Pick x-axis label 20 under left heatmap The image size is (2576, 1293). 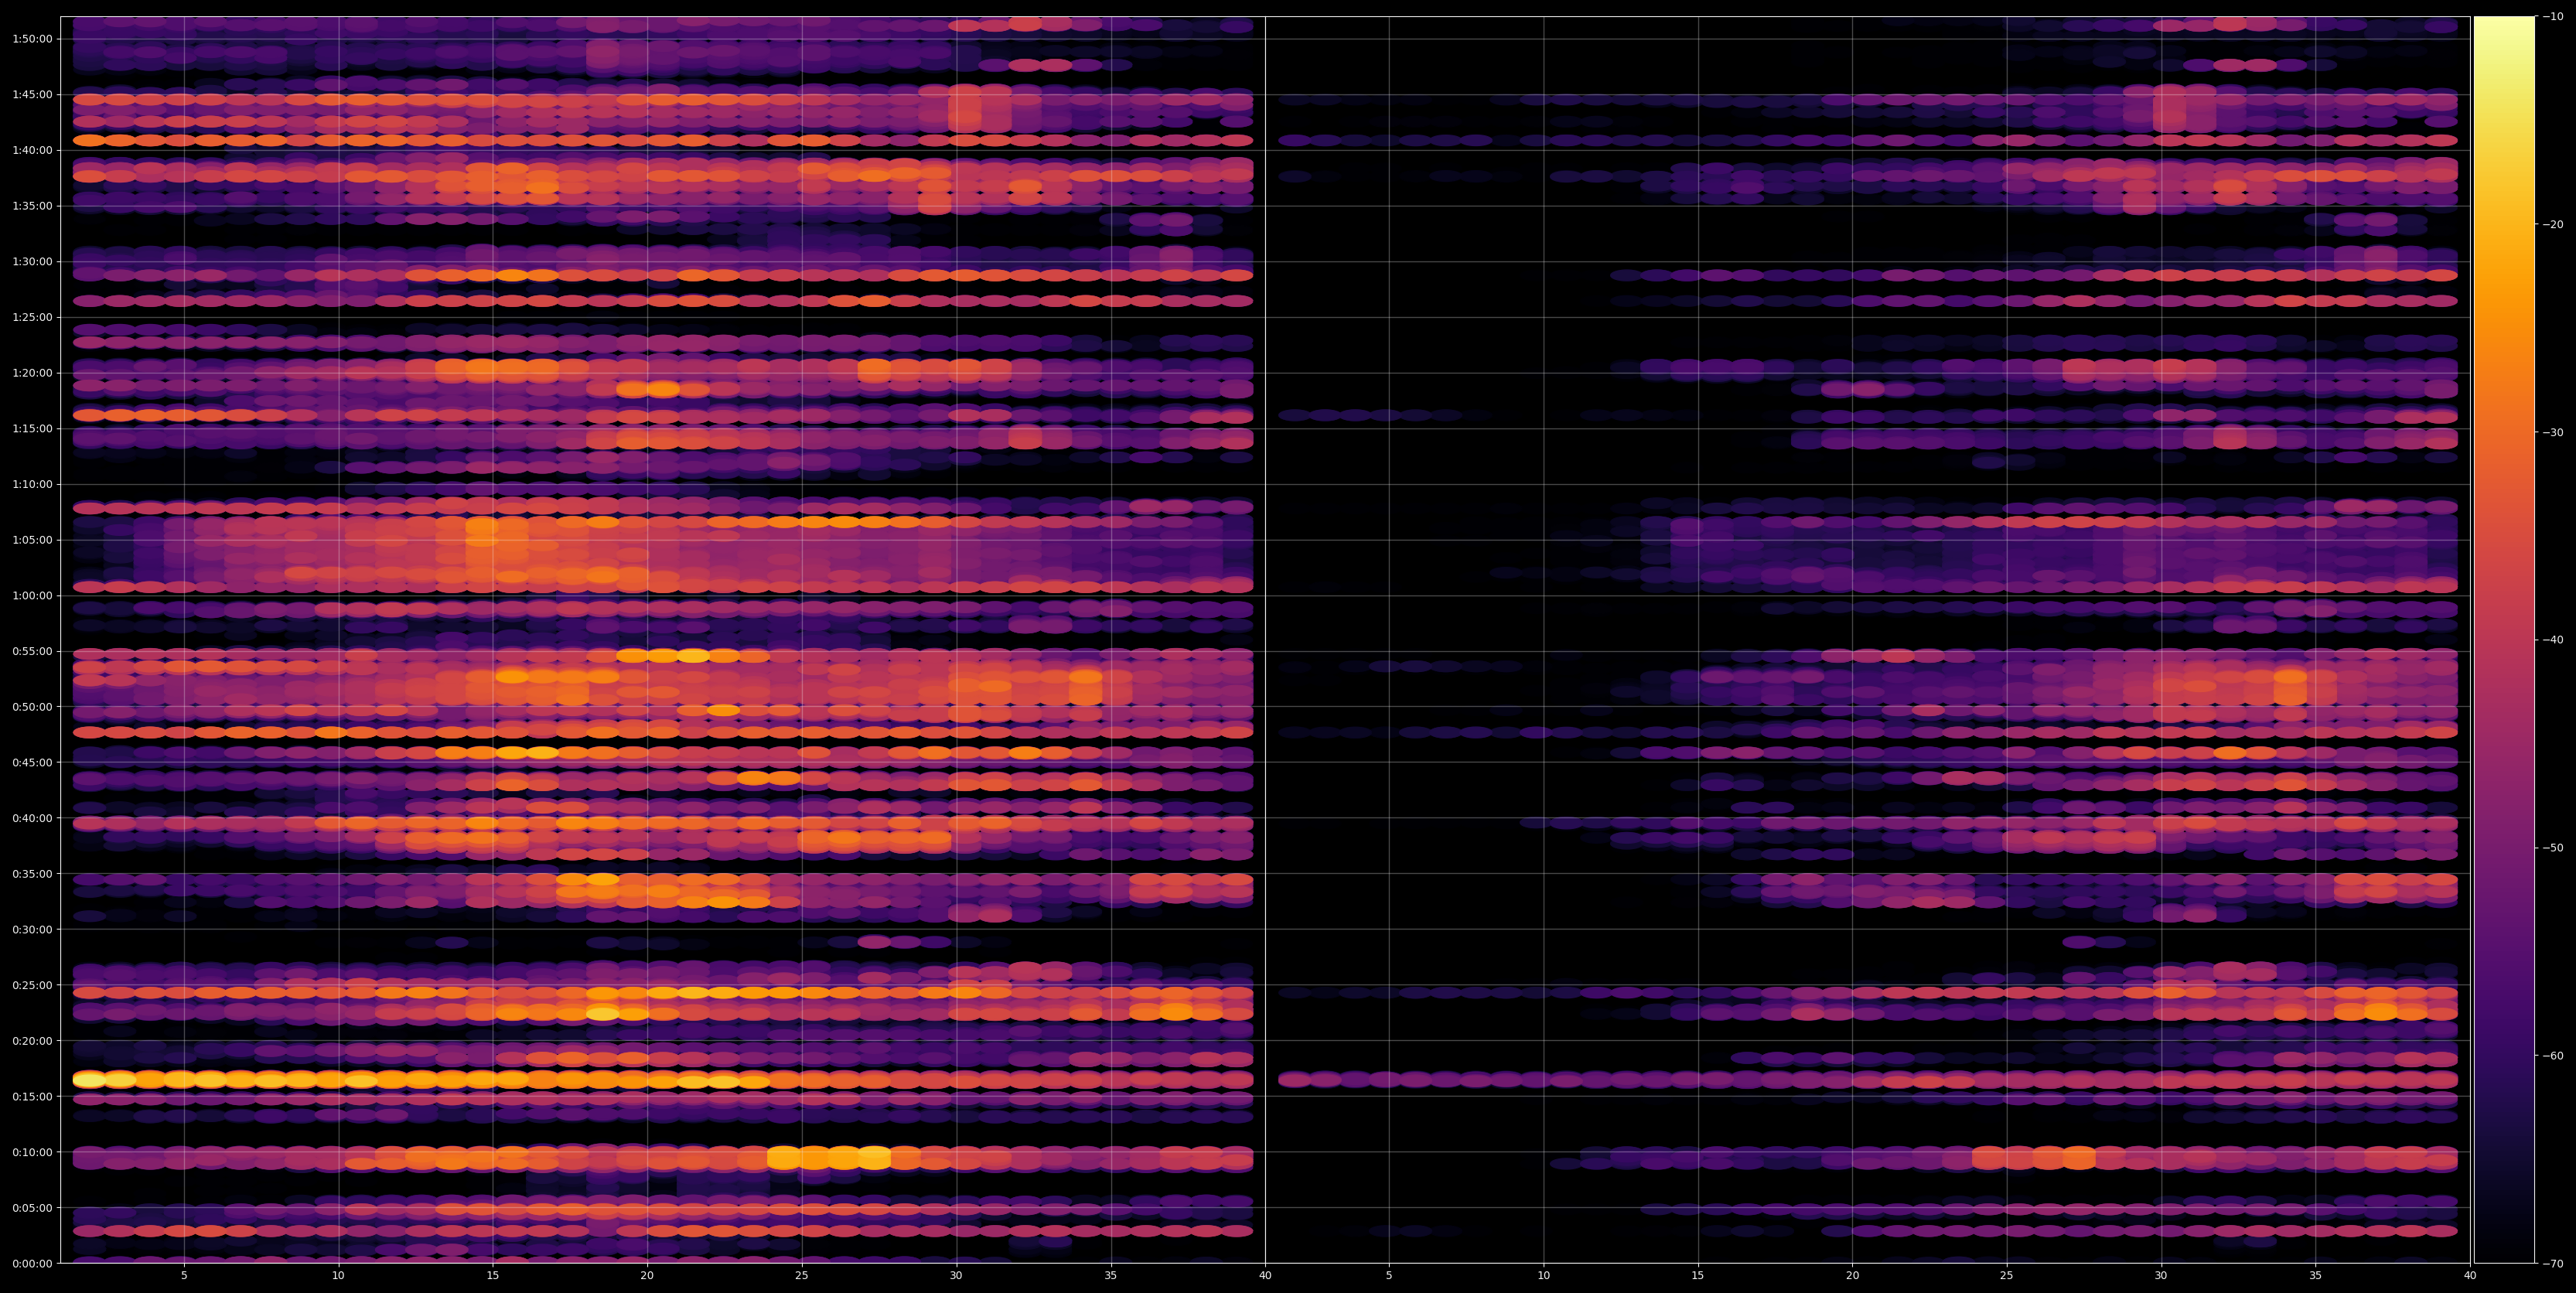click(647, 1275)
